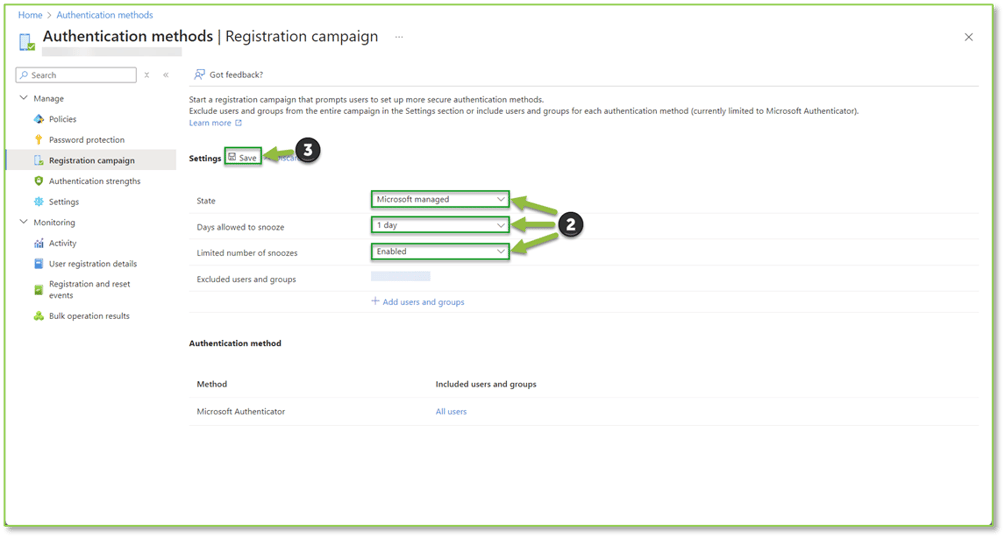
Task: Click the external link icon beside Learn more
Action: 238,123
